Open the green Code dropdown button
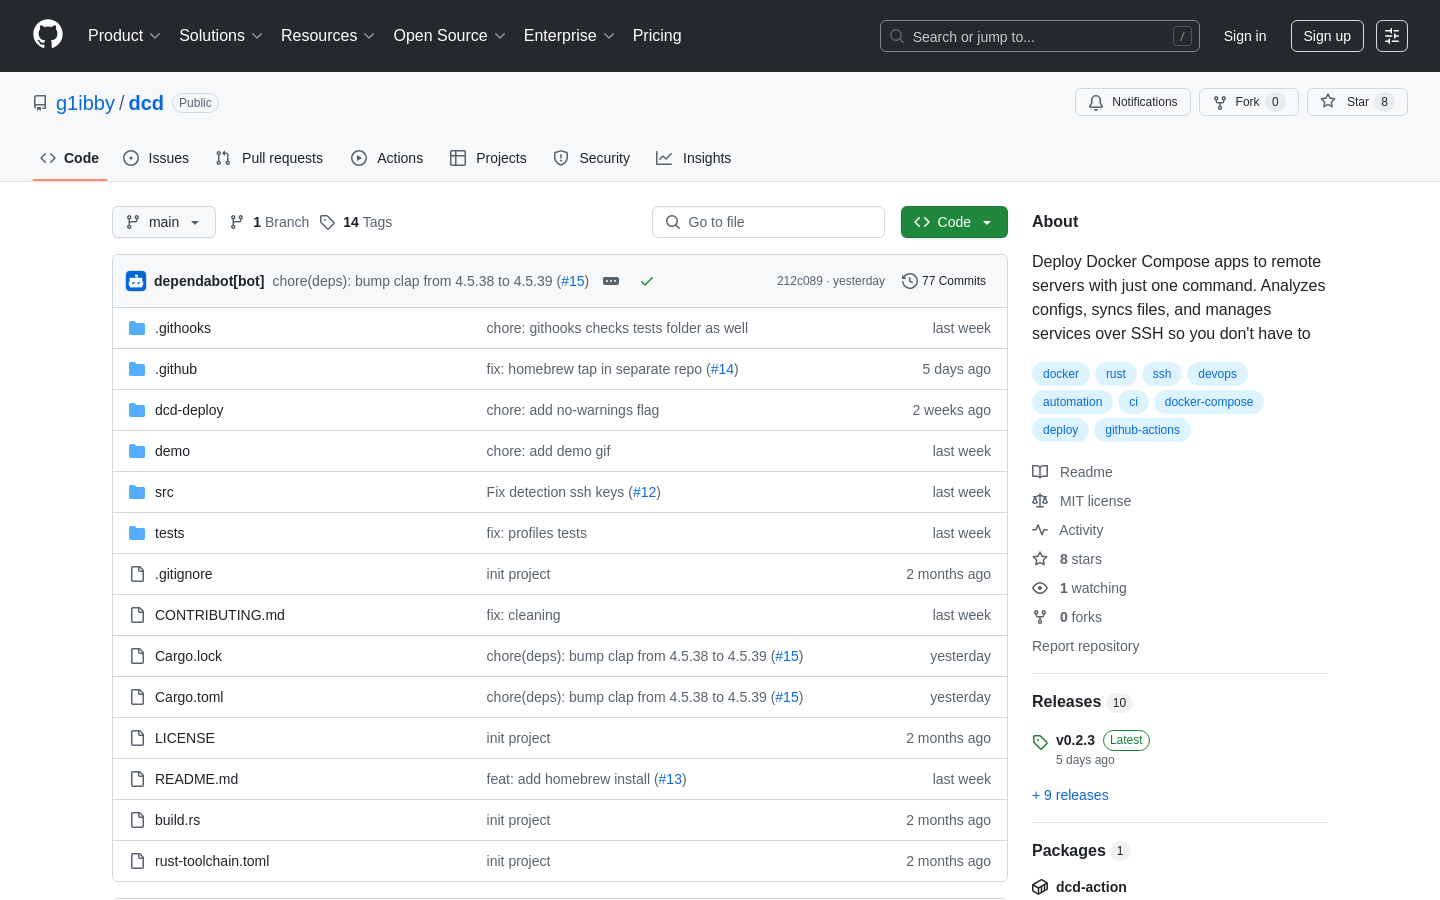The height and width of the screenshot is (900, 1440). (x=954, y=222)
